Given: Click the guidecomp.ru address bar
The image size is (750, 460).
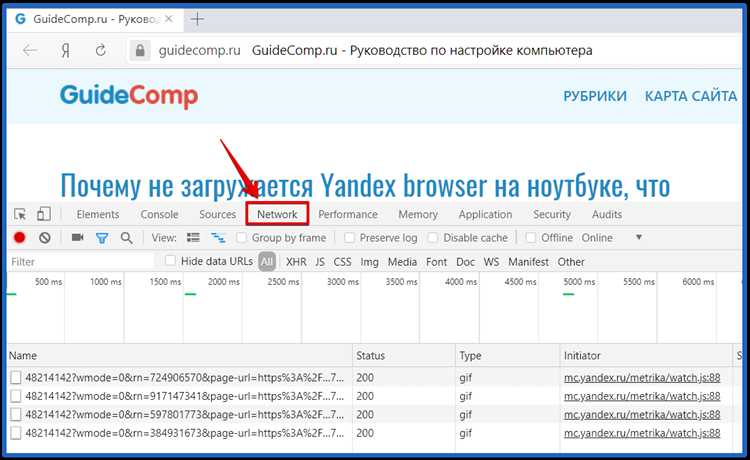Looking at the screenshot, I should click(199, 50).
